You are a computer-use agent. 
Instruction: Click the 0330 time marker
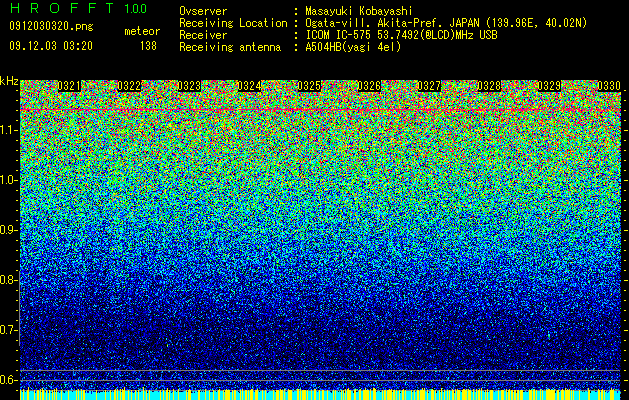609,86
